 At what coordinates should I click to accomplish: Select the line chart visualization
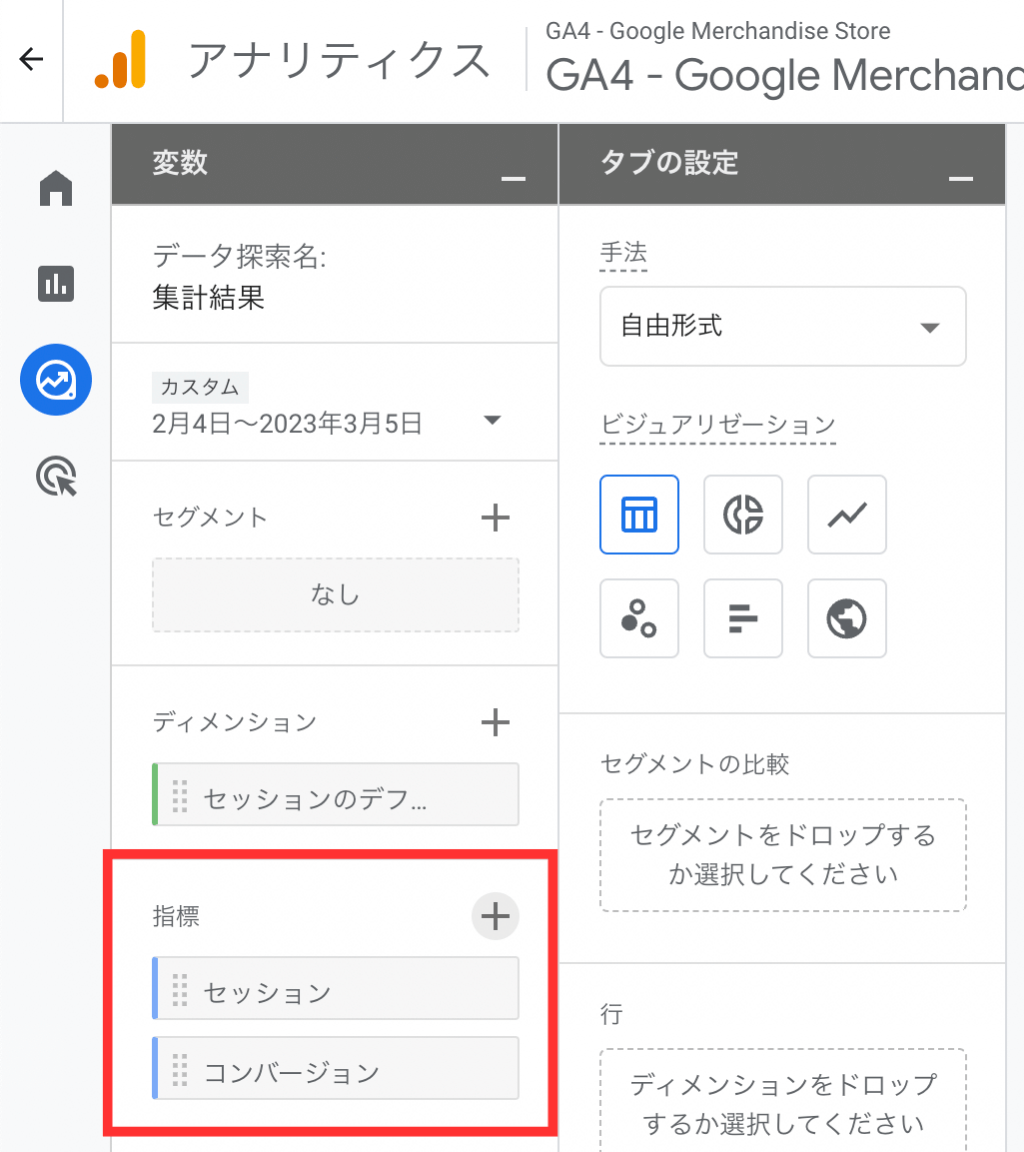tap(847, 514)
